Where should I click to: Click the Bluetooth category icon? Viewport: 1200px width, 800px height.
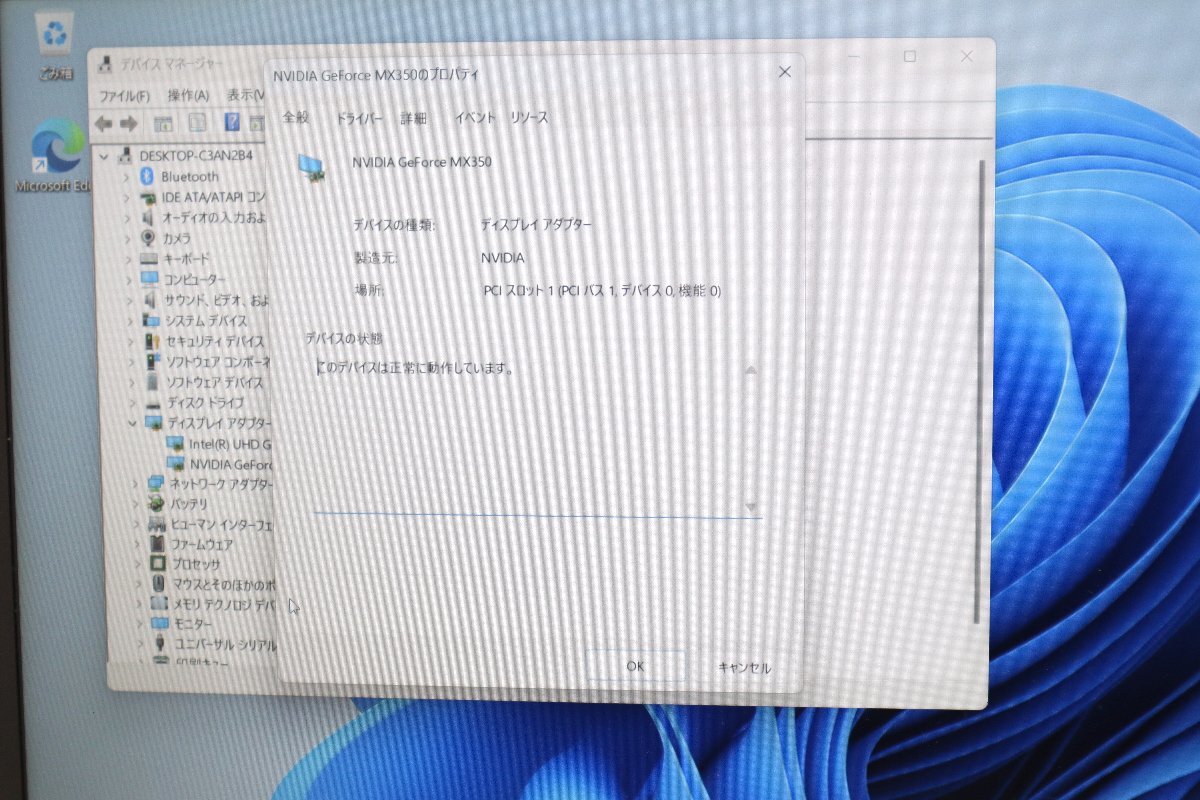pos(148,176)
